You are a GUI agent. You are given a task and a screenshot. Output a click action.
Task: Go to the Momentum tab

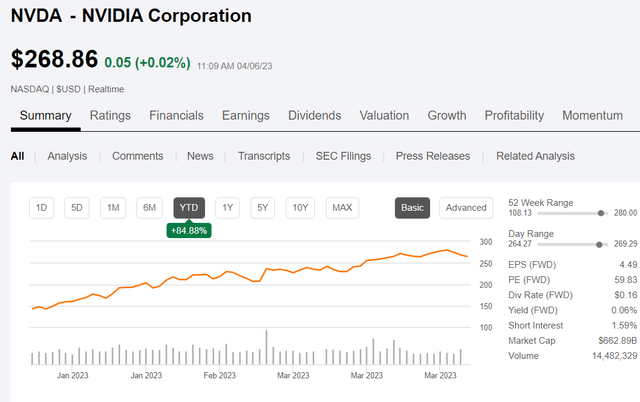(593, 115)
